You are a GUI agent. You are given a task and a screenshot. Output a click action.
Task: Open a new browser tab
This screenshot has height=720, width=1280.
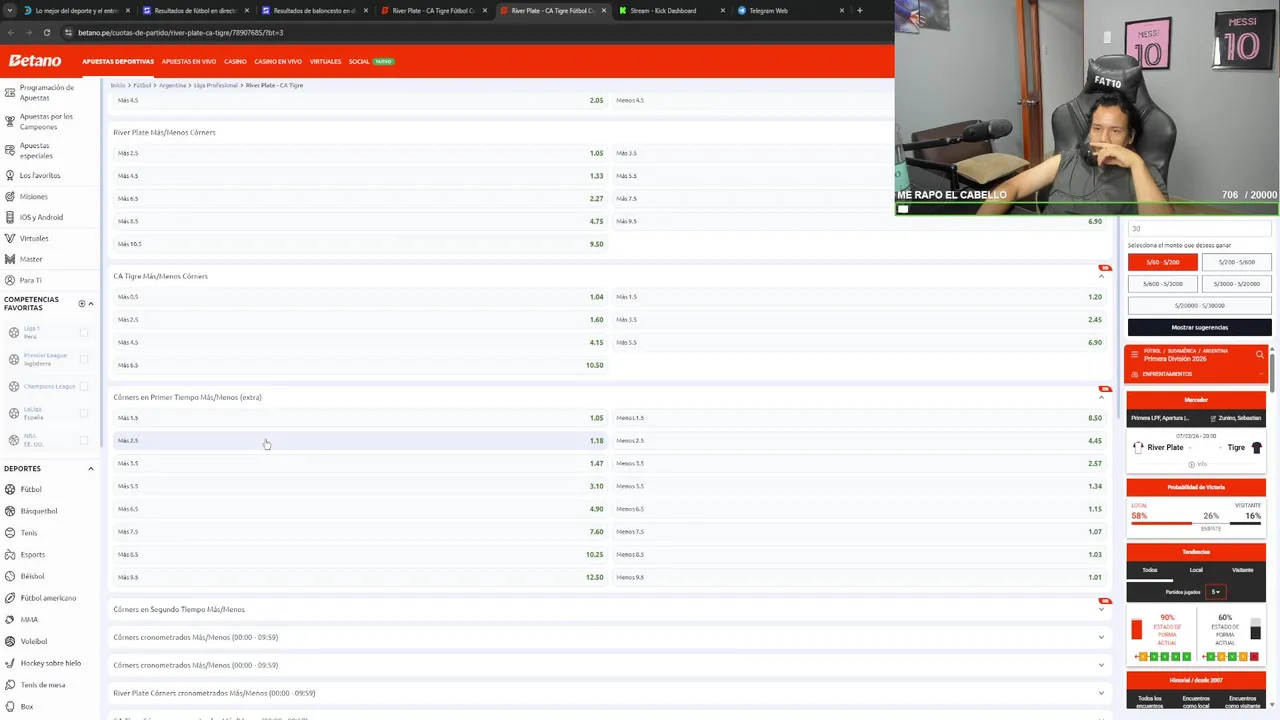coord(859,10)
